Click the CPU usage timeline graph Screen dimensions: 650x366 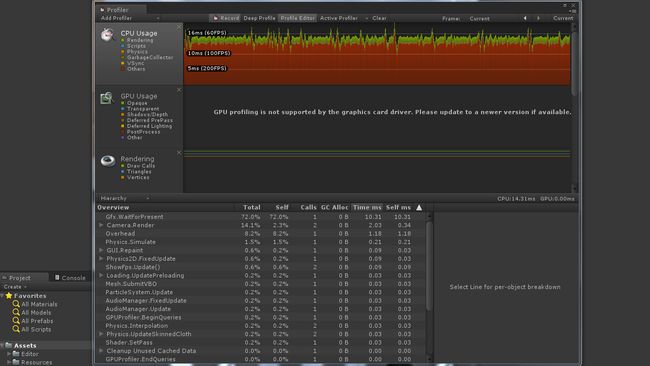click(377, 54)
